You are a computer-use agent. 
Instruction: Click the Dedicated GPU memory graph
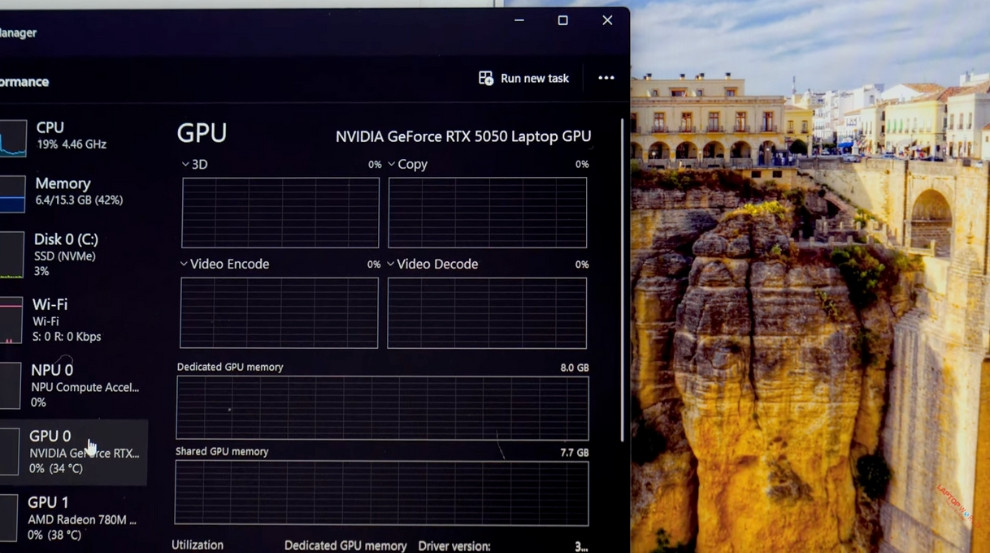point(382,408)
